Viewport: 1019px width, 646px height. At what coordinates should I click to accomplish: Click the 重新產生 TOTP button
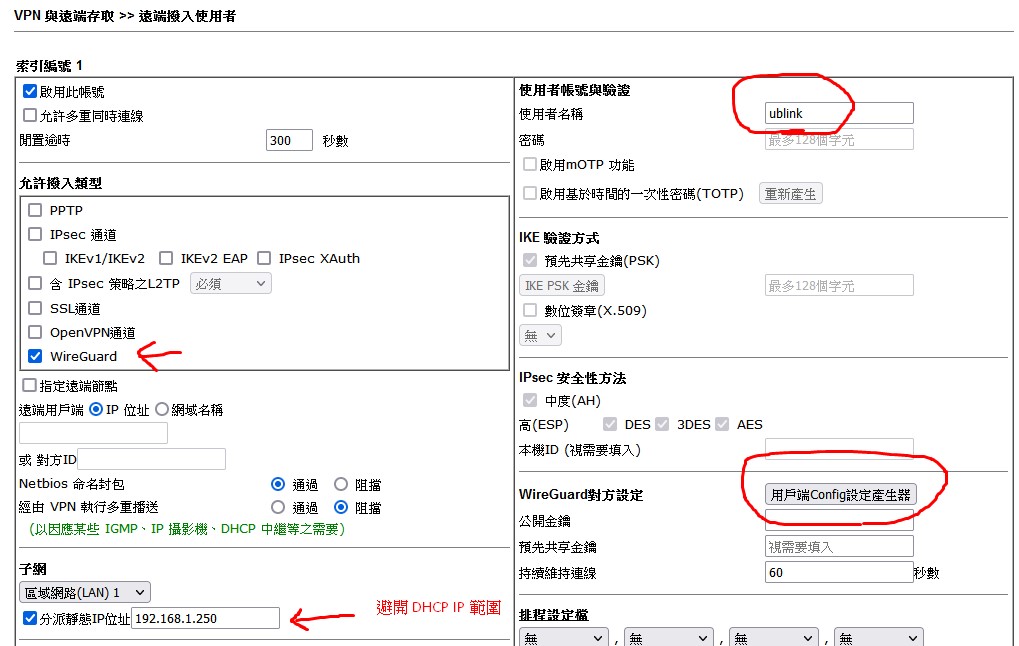[790, 194]
